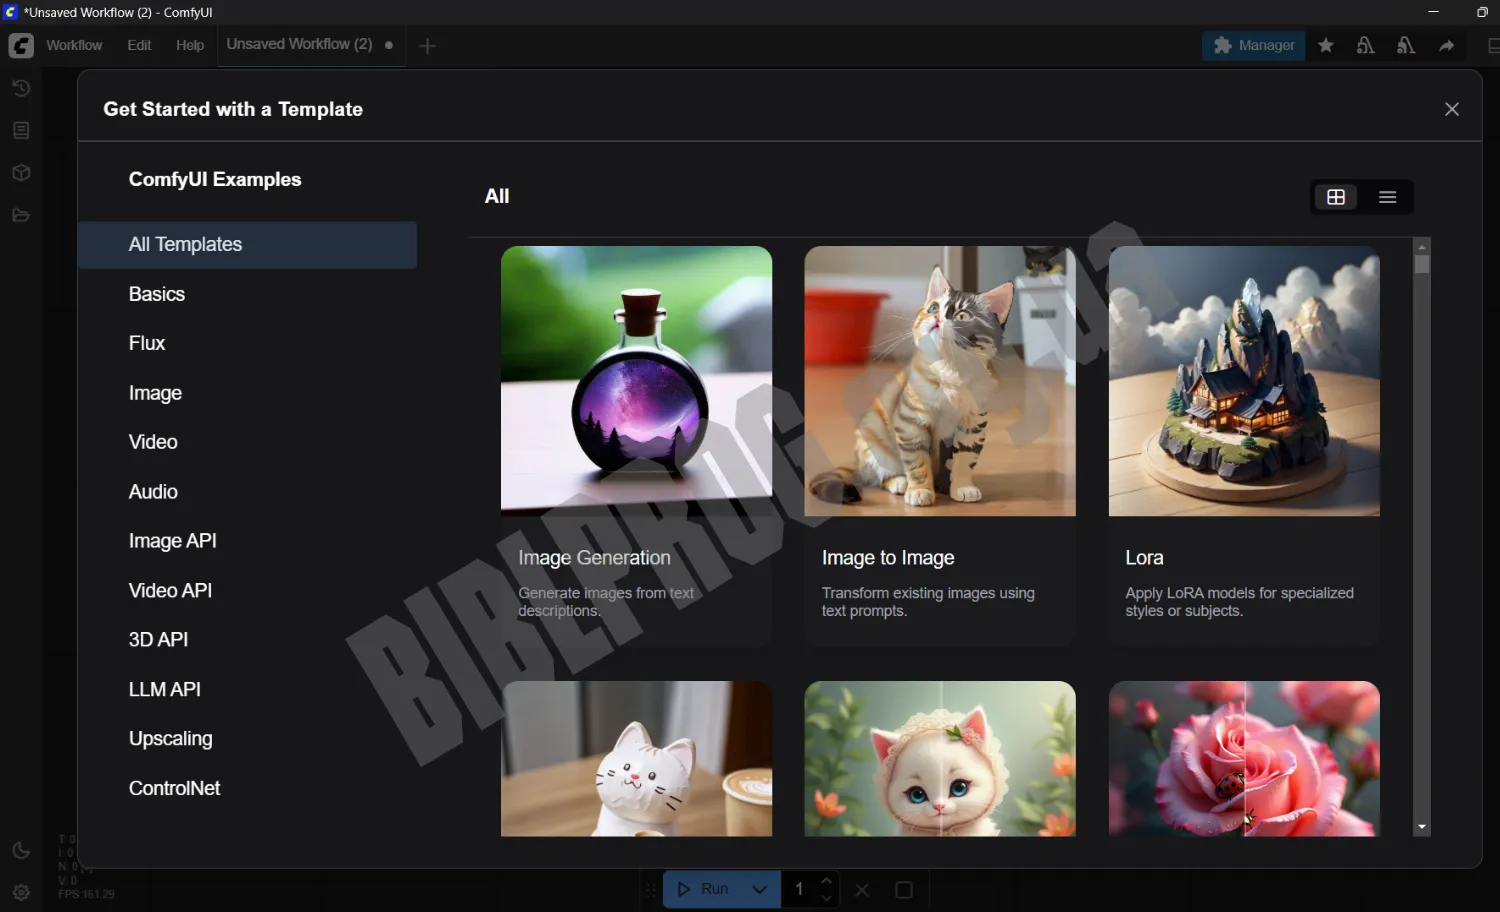This screenshot has width=1500, height=912.
Task: Select the Audio category
Action: (247, 492)
